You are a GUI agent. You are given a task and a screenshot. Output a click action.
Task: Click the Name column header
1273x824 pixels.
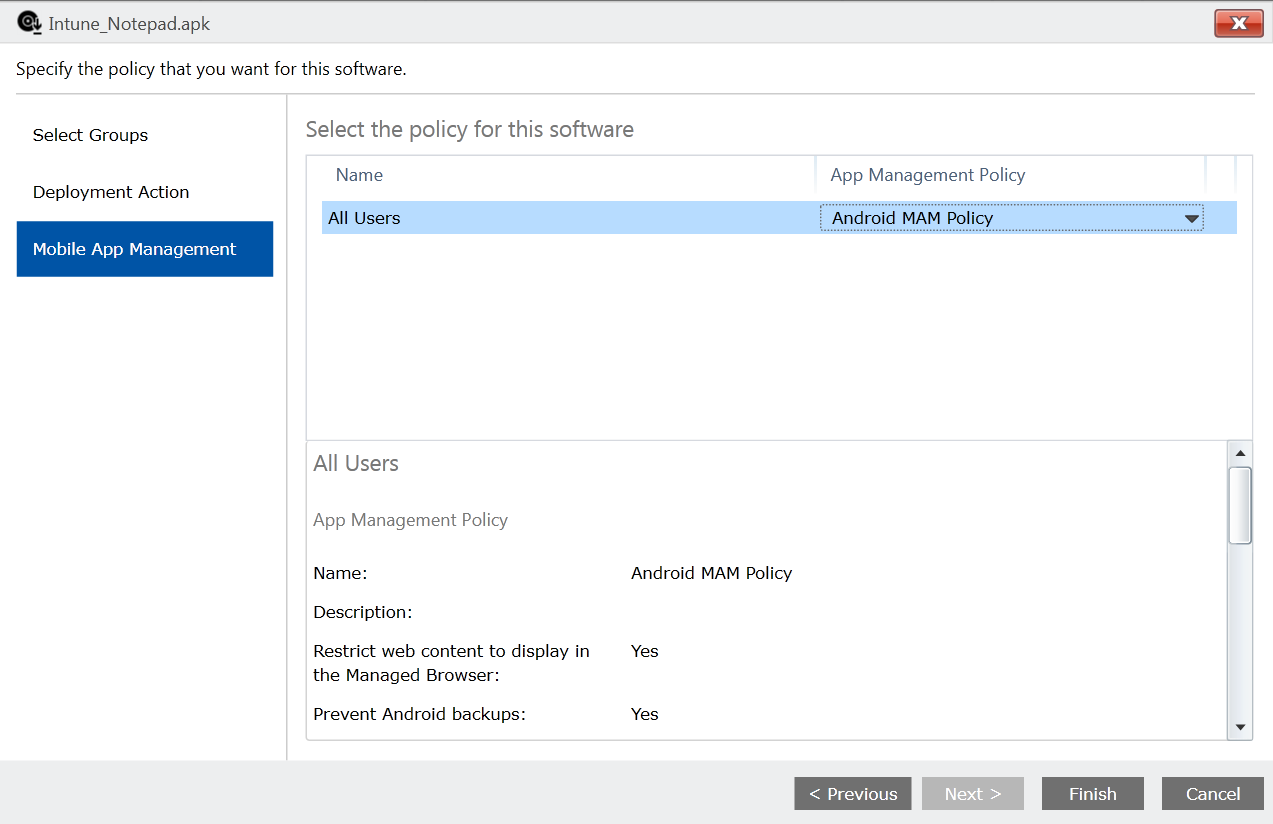point(359,175)
